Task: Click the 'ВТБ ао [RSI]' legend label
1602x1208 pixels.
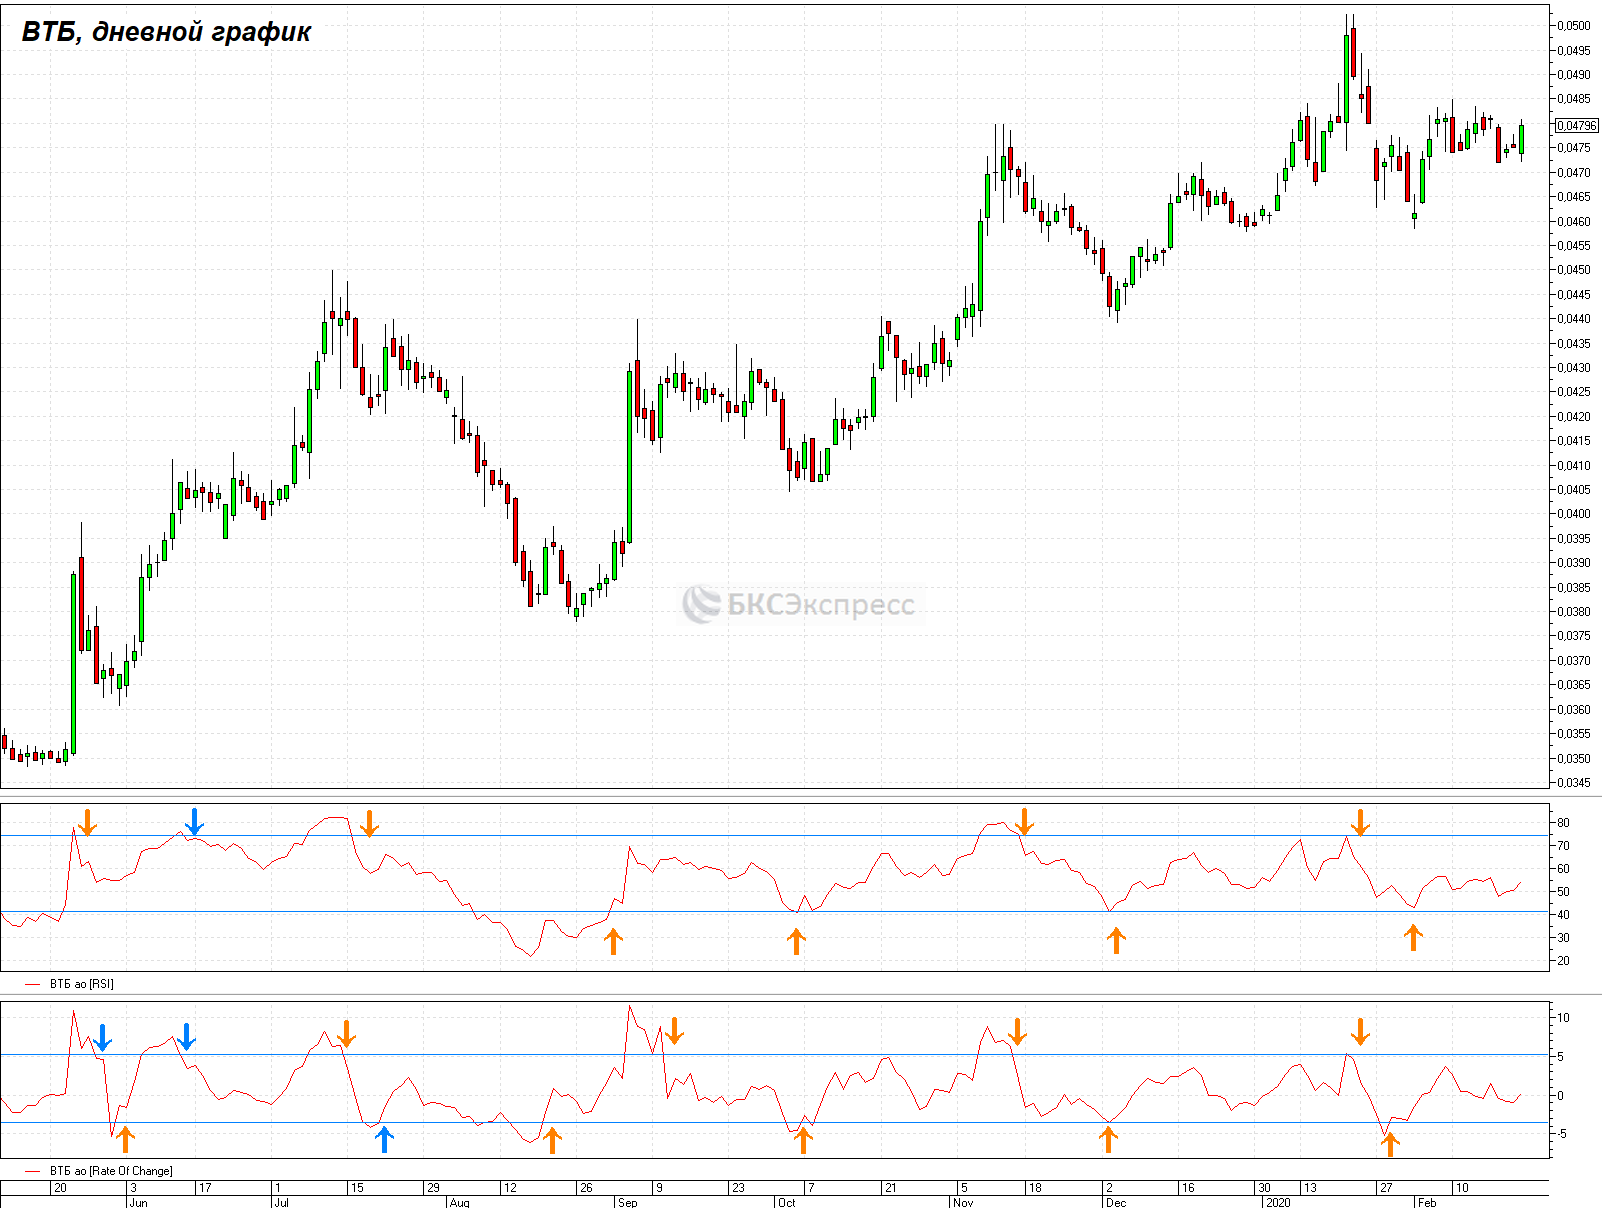Action: 82,984
